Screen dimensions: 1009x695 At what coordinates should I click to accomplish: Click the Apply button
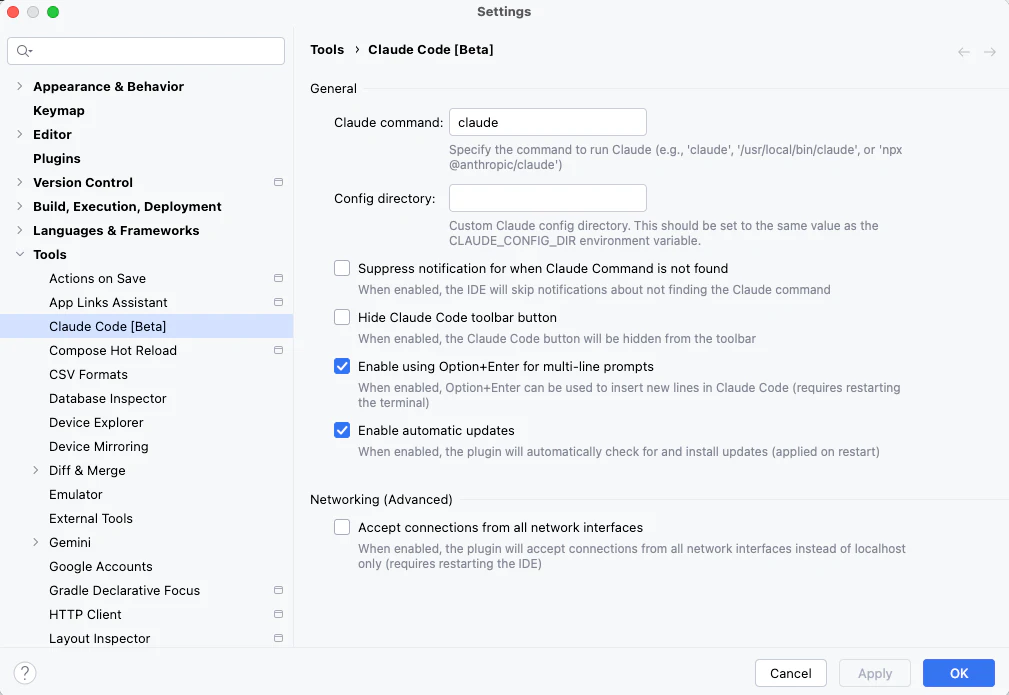point(875,673)
